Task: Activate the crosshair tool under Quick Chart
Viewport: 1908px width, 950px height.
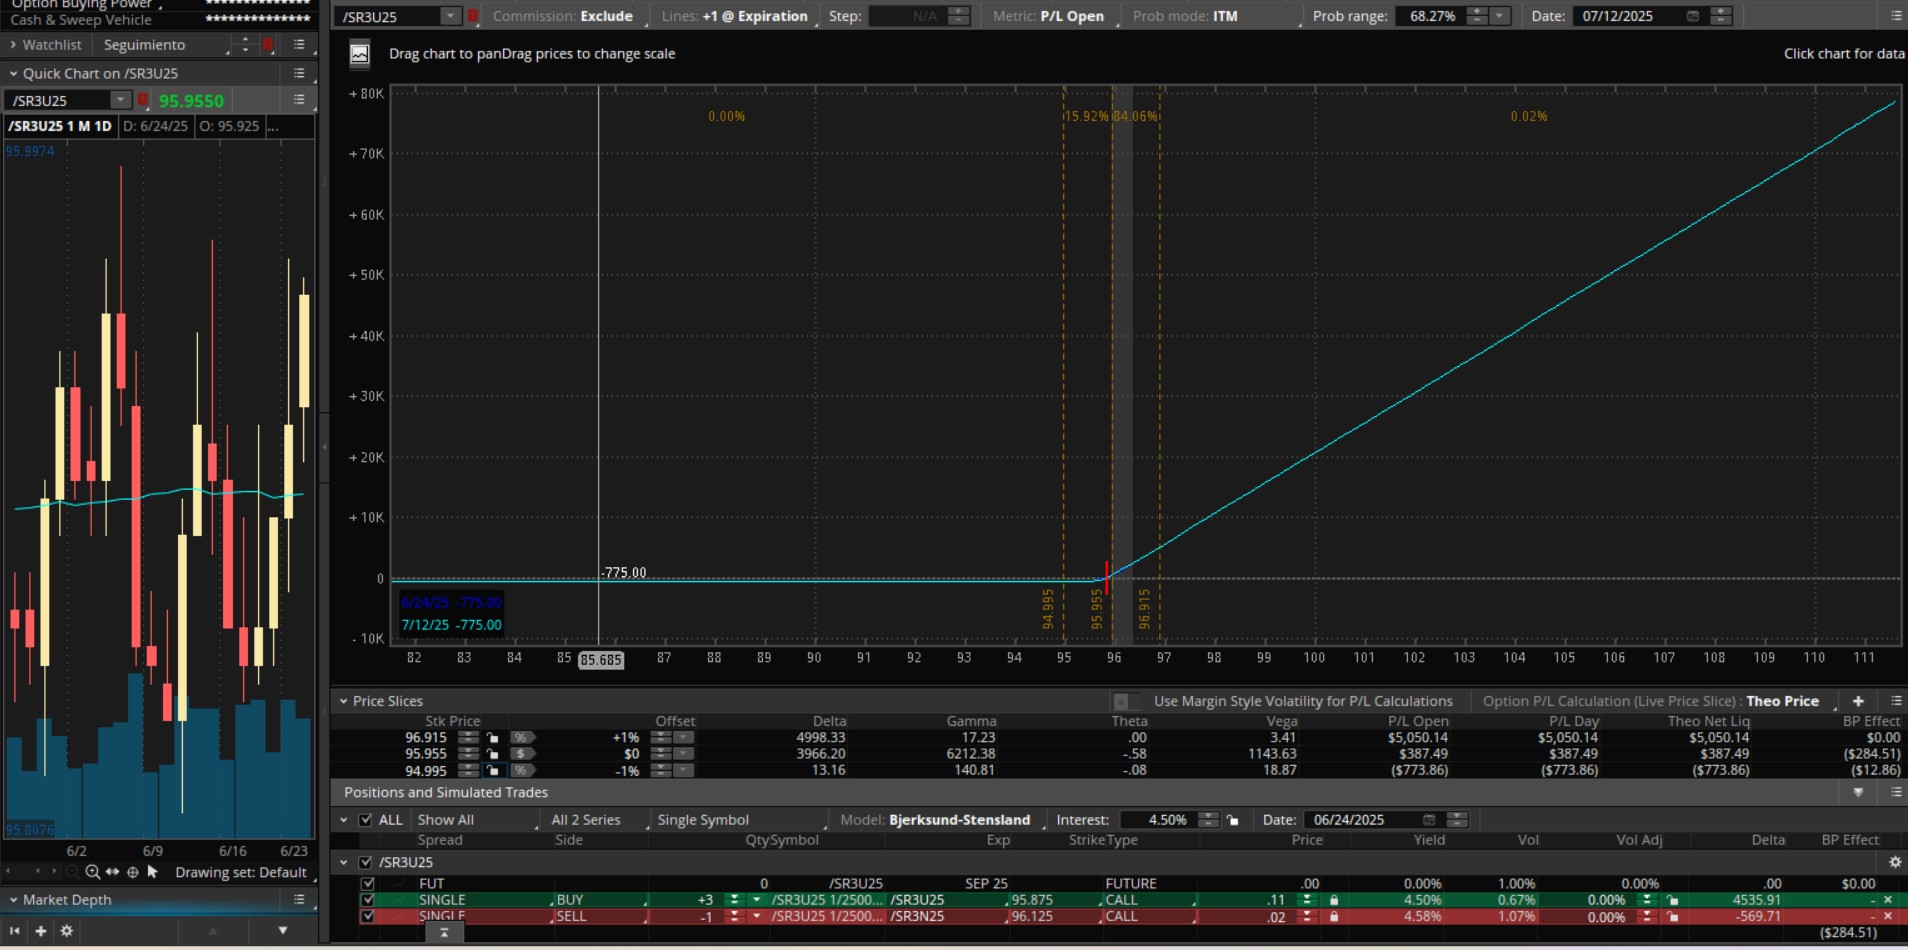Action: [132, 872]
